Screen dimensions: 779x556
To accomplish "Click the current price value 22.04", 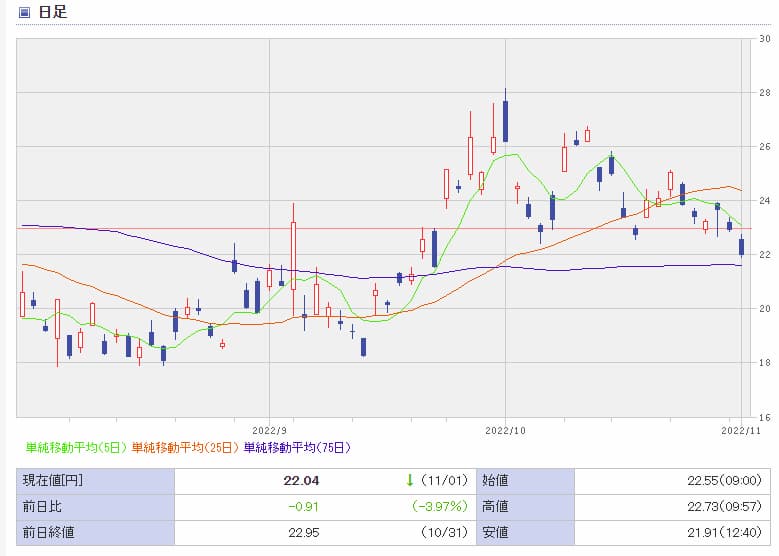I will (302, 480).
